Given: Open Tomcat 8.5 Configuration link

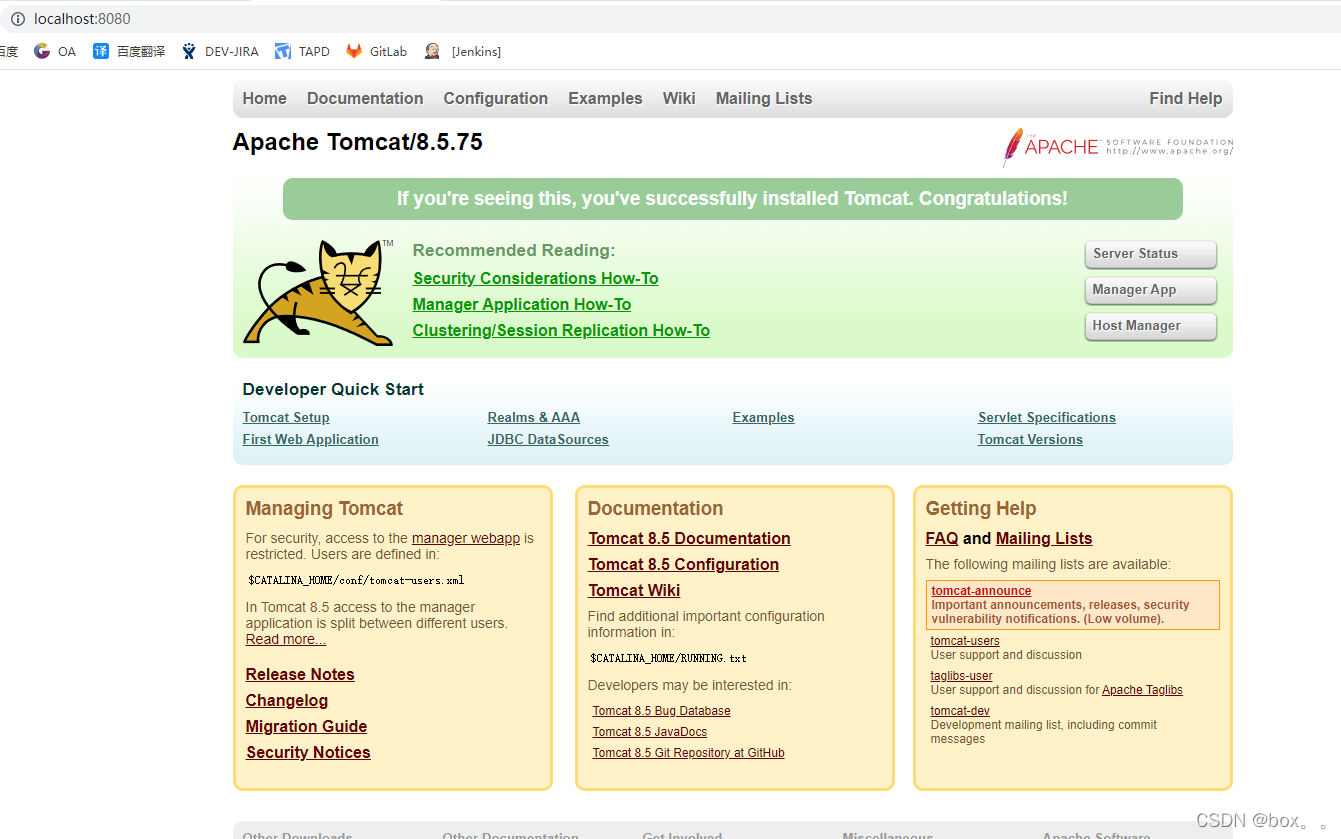Looking at the screenshot, I should click(684, 564).
